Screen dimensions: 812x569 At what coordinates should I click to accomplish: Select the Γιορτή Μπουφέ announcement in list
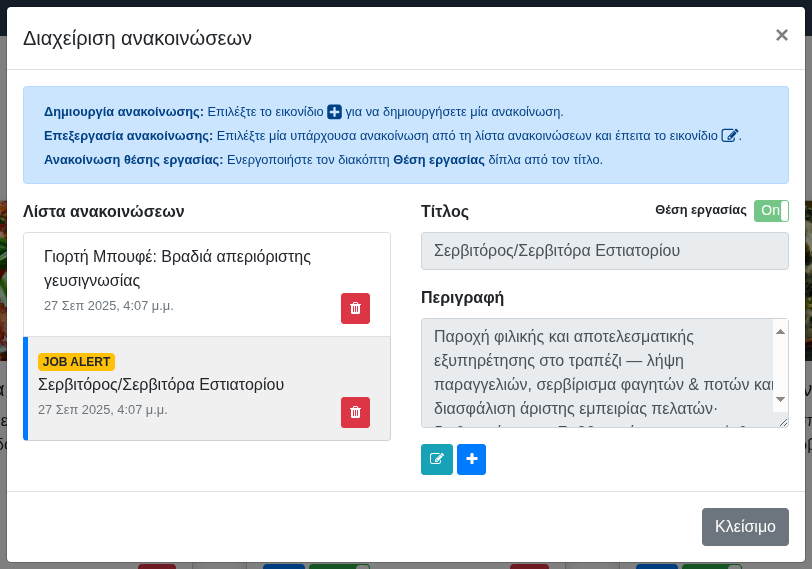[x=207, y=284]
